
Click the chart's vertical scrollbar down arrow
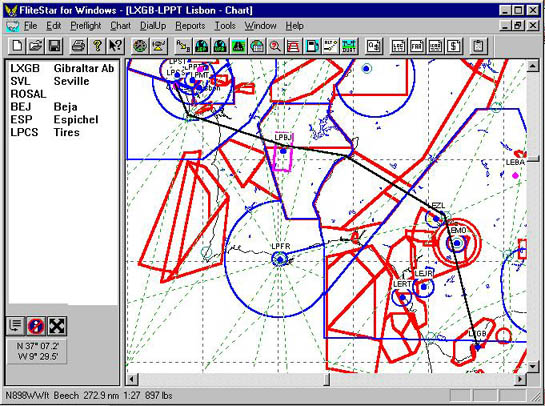(x=533, y=366)
